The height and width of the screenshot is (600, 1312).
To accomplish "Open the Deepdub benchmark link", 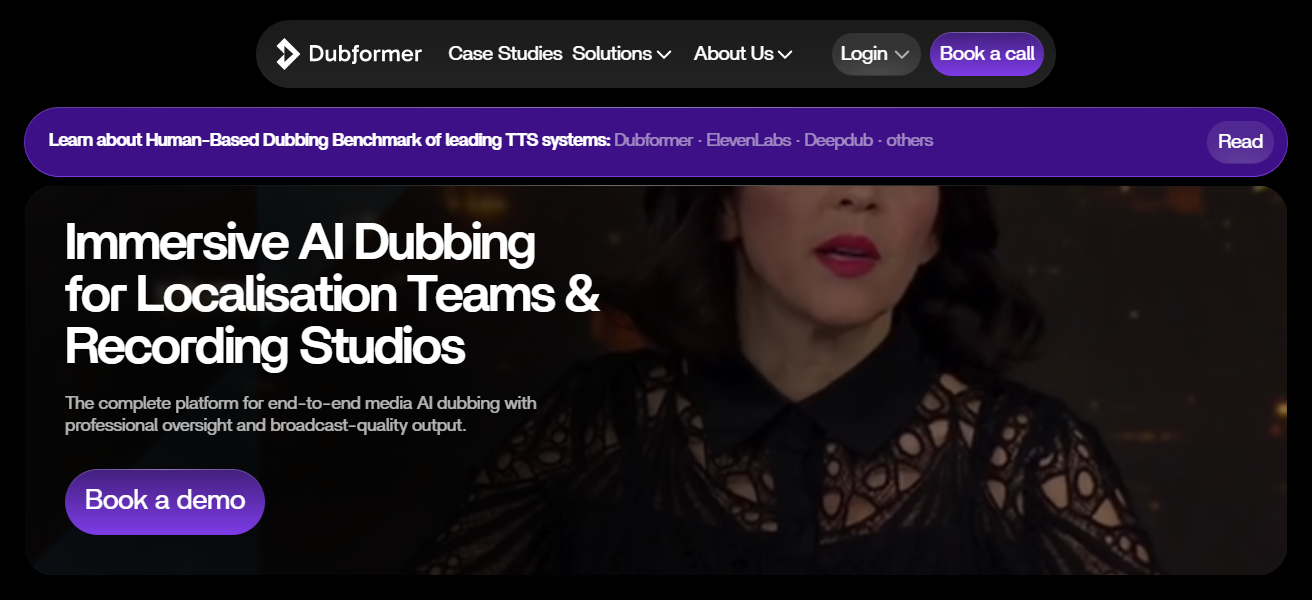I will pyautogui.click(x=838, y=140).
